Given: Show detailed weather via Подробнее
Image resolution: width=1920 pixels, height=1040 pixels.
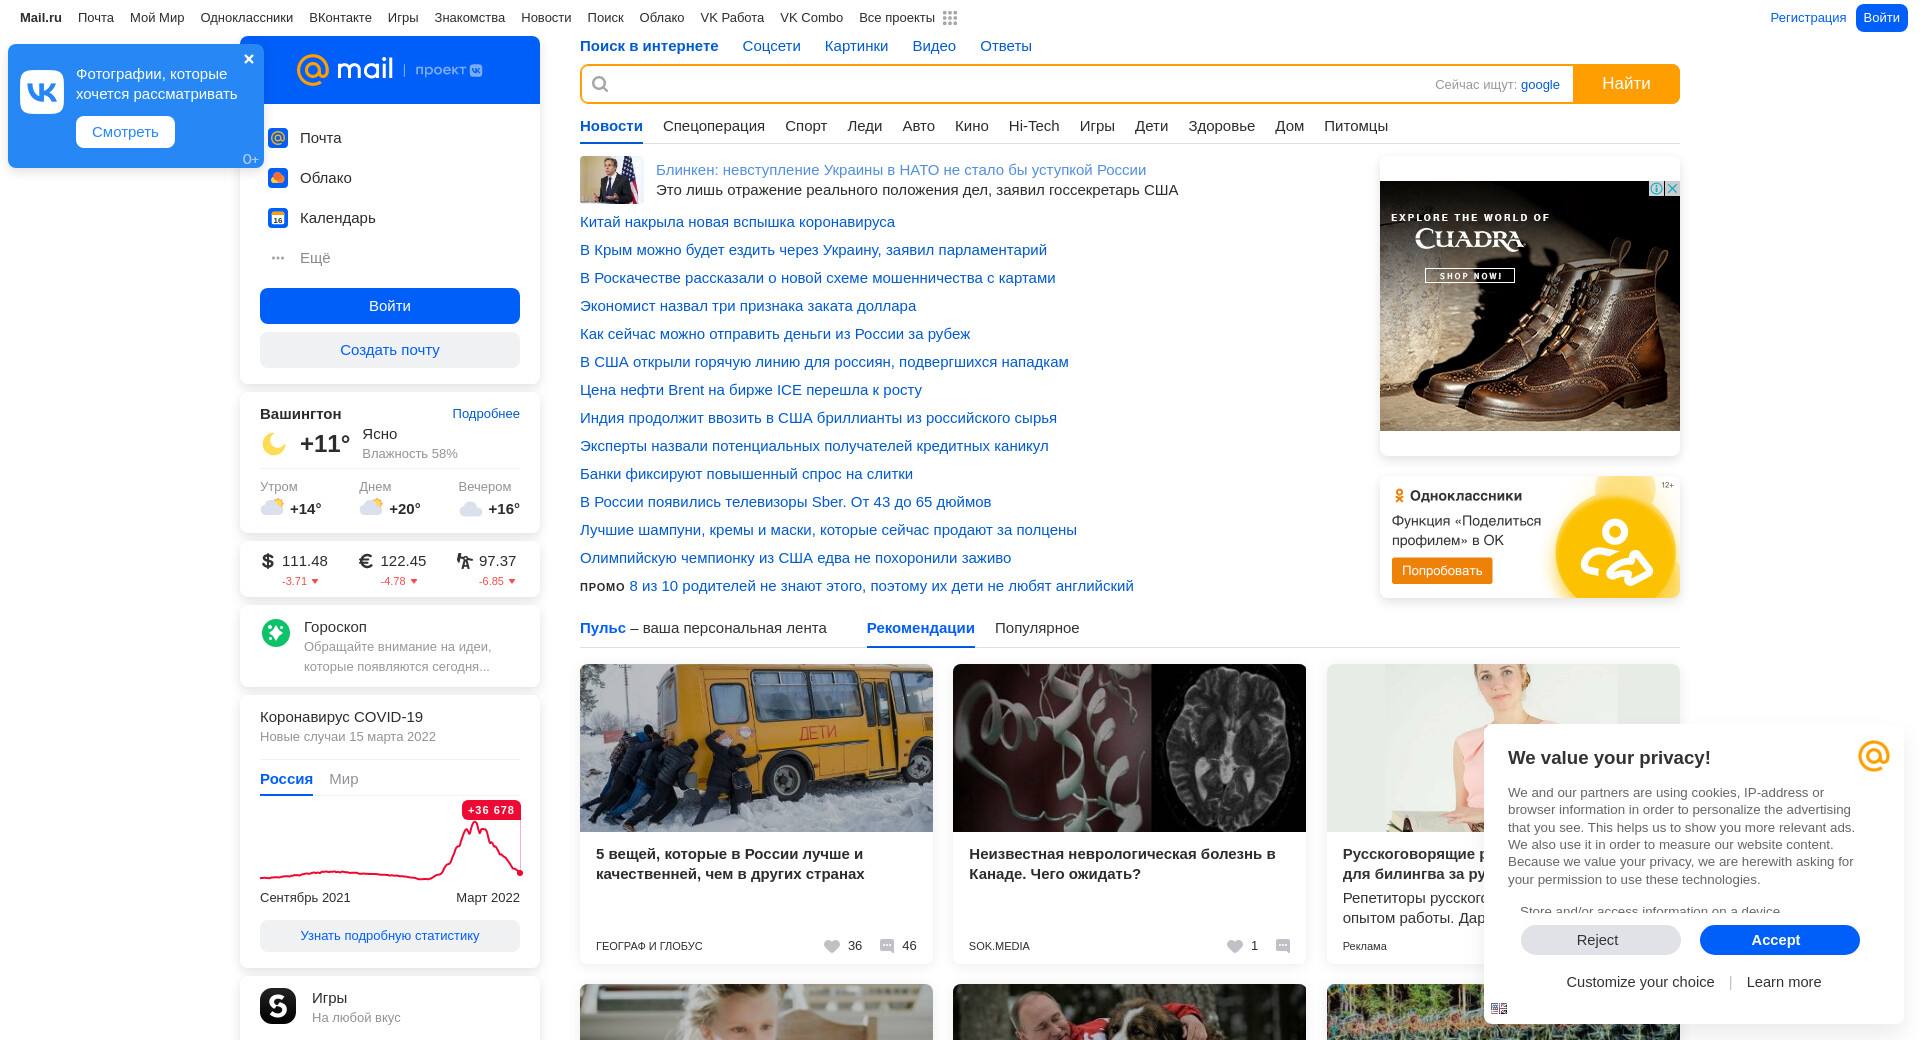Looking at the screenshot, I should (x=485, y=414).
